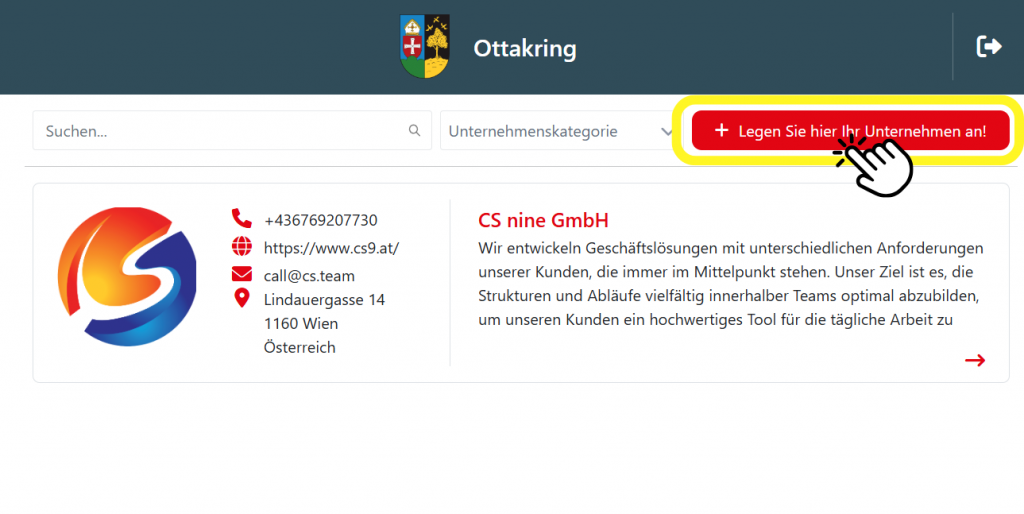Click the Ottakring coat of arms logo

[x=424, y=47]
